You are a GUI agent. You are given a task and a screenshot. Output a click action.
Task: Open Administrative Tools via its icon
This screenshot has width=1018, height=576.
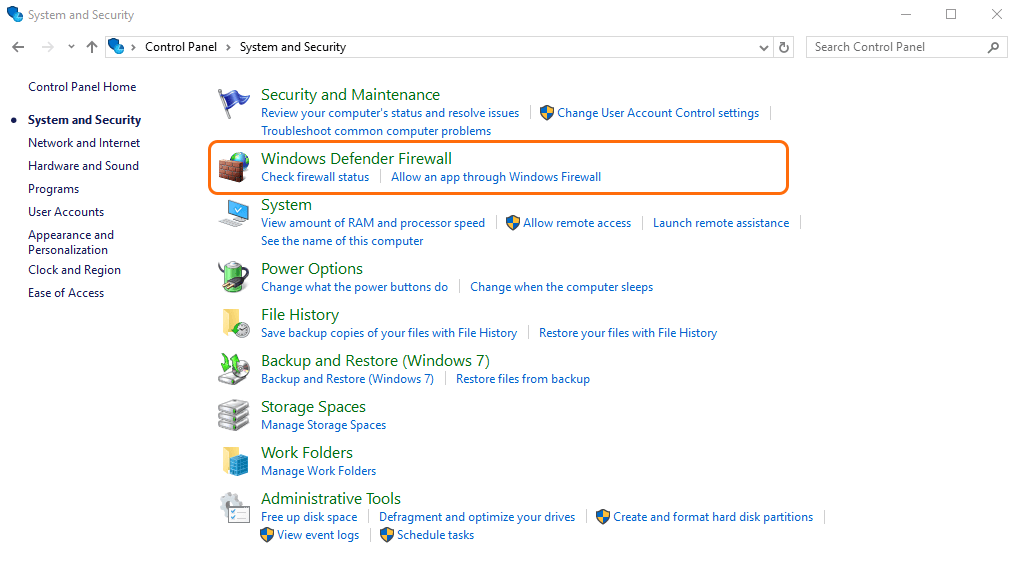click(x=233, y=507)
